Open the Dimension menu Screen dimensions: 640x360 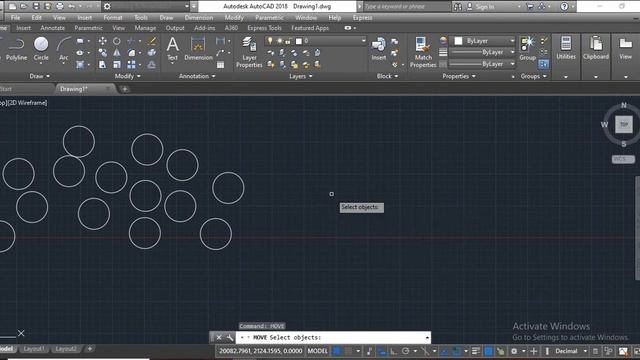tap(198, 18)
